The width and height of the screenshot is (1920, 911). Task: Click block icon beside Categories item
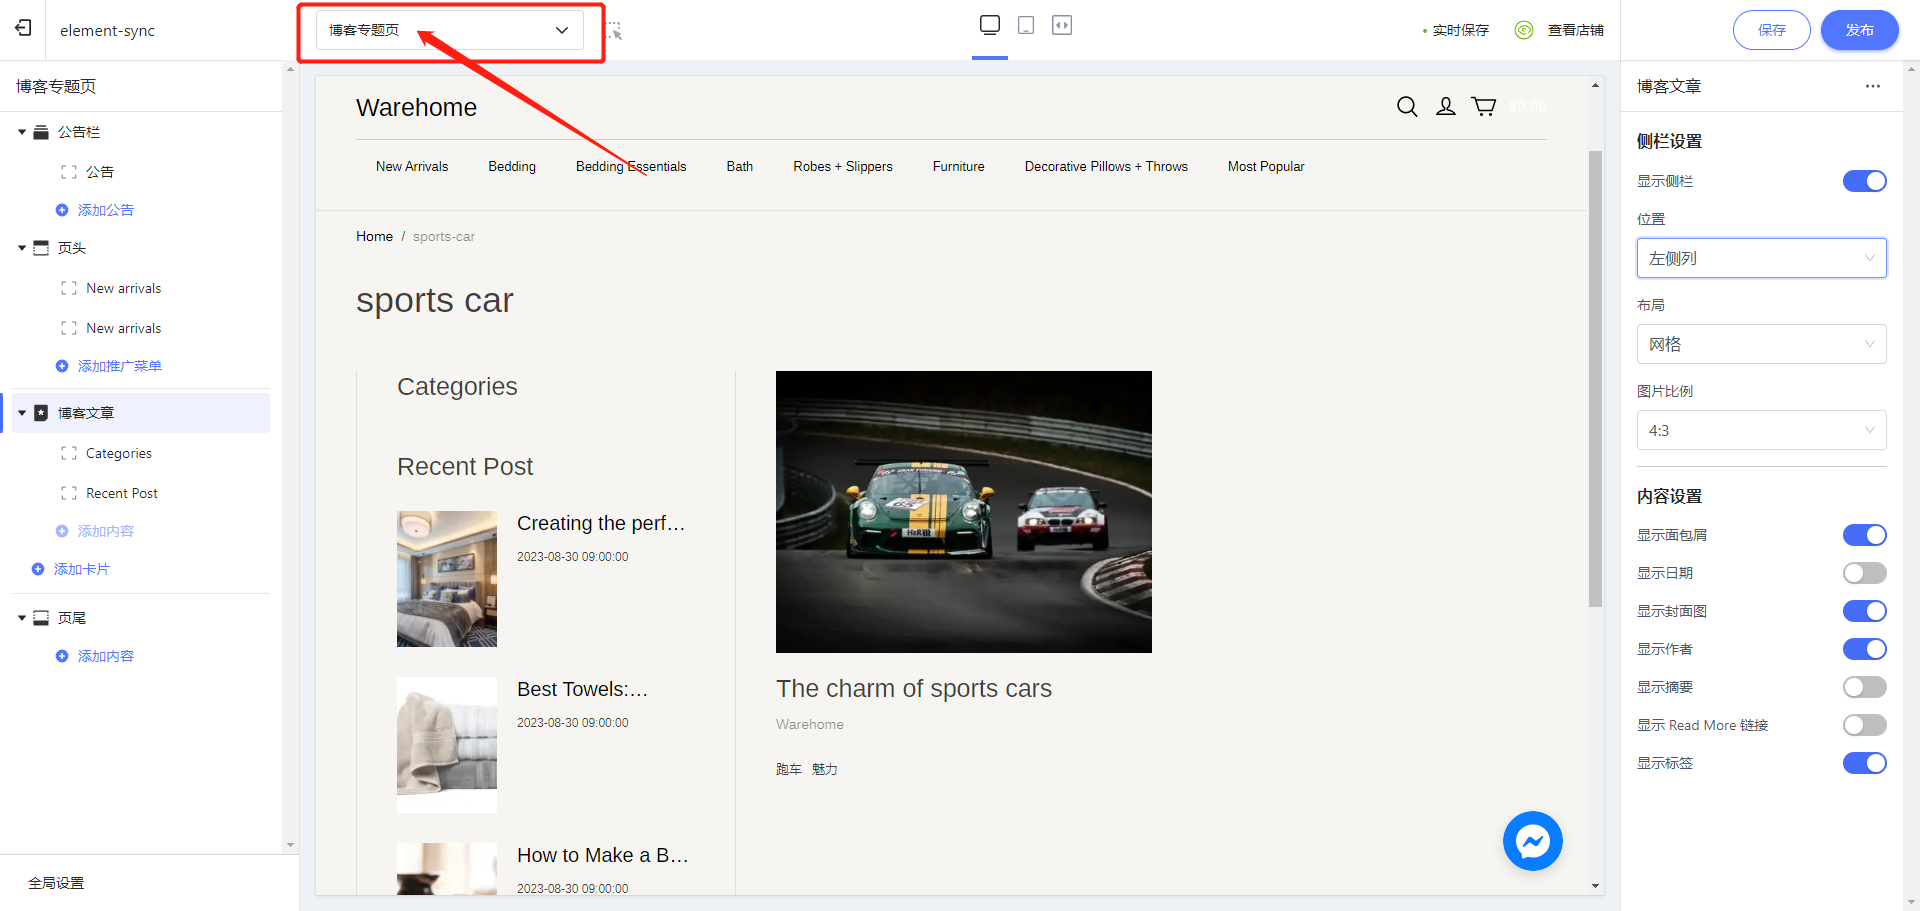69,453
